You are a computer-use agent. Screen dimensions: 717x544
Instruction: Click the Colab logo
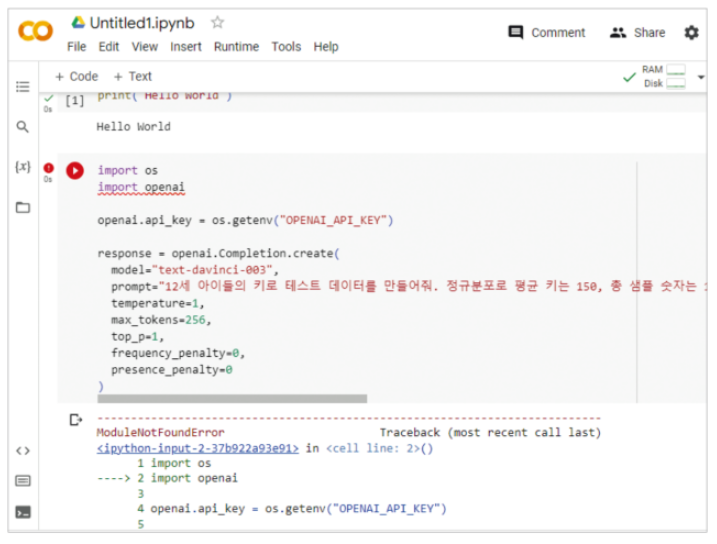35,31
